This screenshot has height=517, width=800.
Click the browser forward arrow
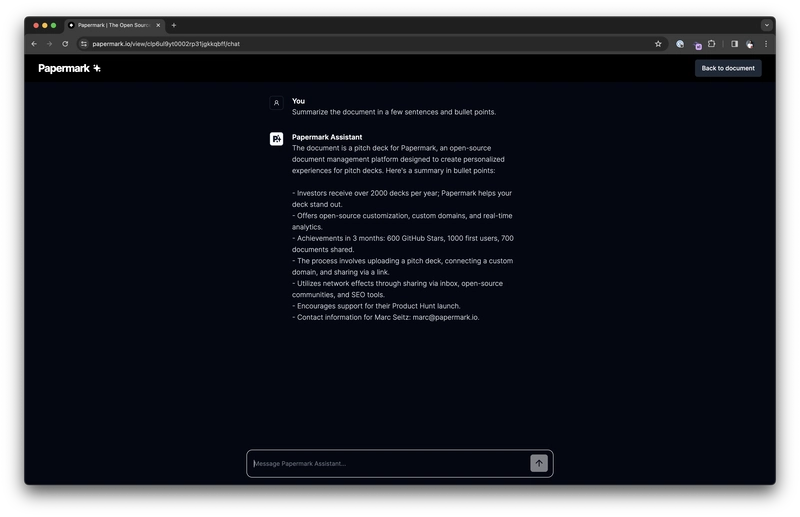click(x=49, y=44)
